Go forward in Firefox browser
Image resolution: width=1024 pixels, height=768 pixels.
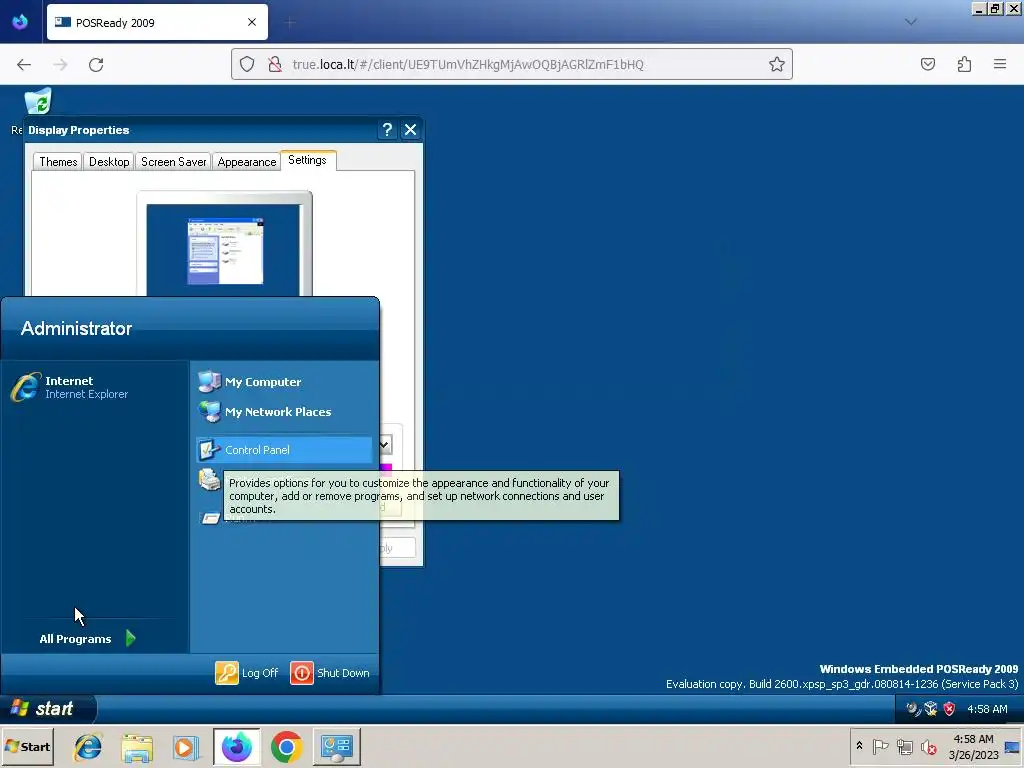(x=60, y=64)
